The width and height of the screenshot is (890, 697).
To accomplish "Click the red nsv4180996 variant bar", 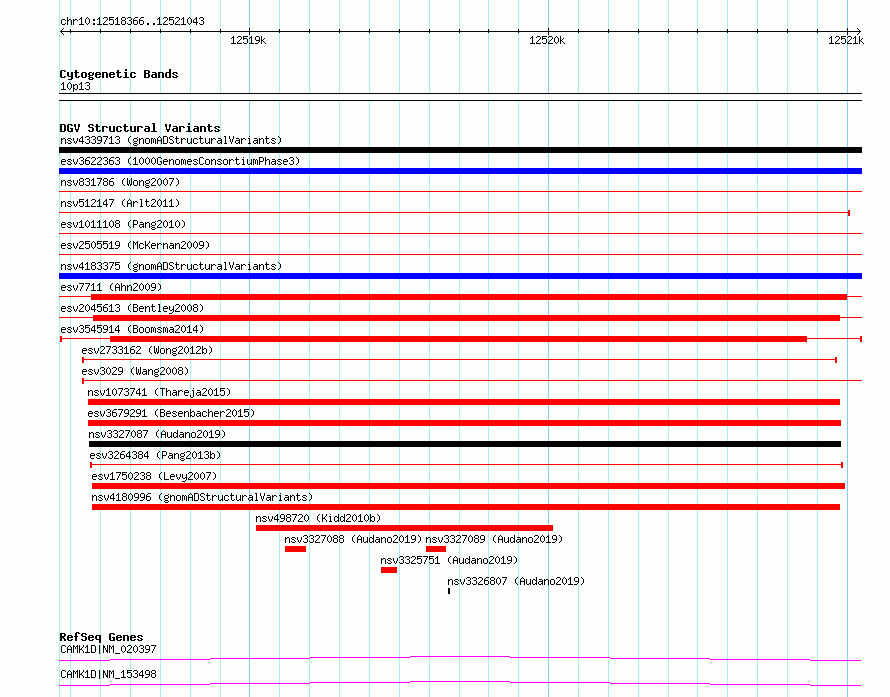I will pyautogui.click(x=466, y=507).
